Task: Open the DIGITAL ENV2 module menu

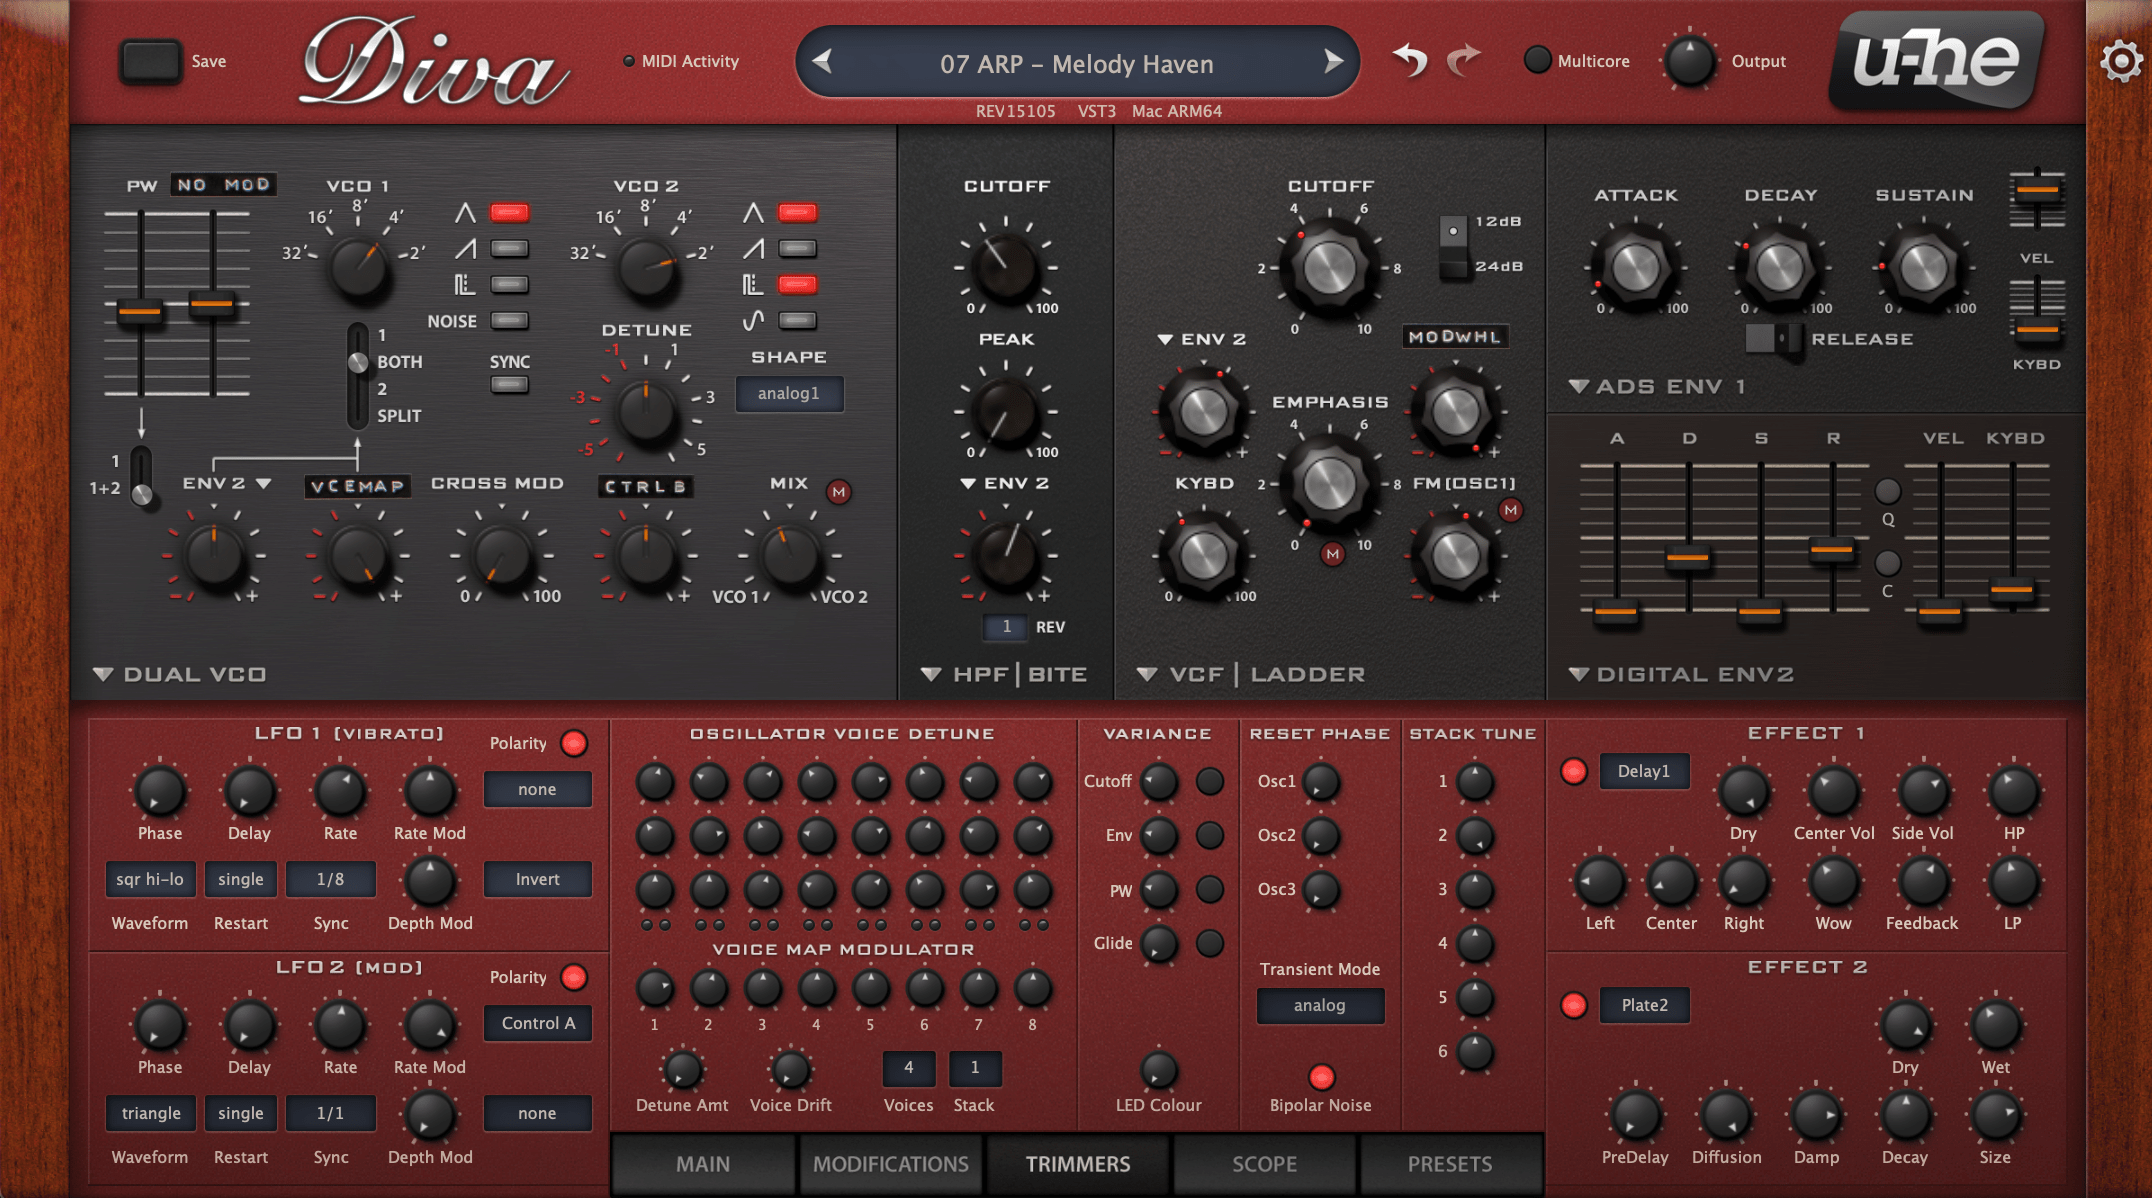Action: (1682, 674)
